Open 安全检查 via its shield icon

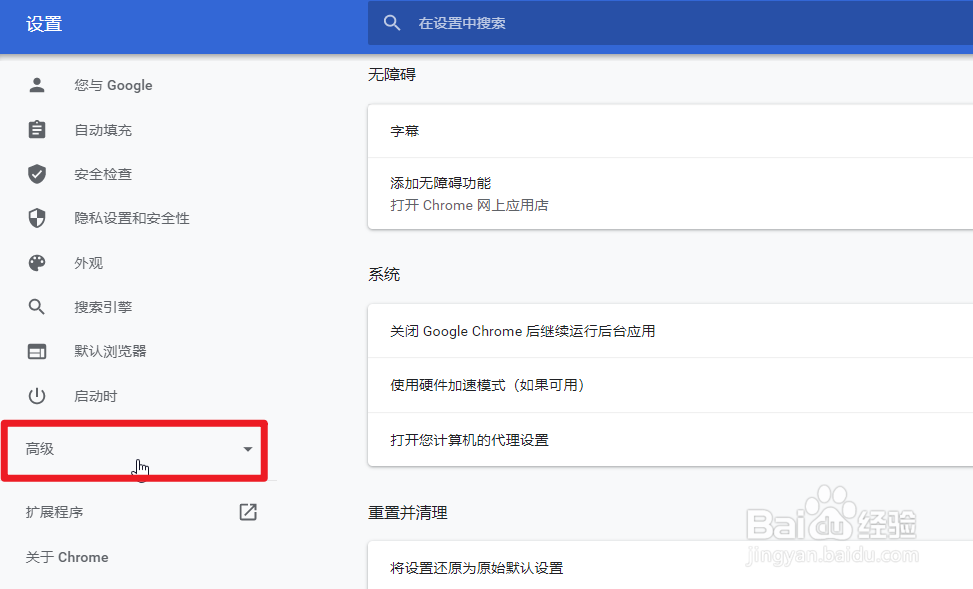37,173
